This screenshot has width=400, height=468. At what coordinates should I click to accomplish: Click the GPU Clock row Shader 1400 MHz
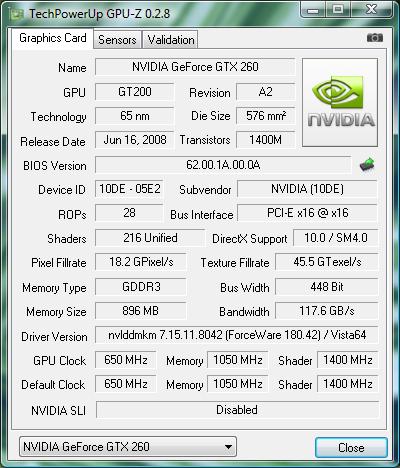pyautogui.click(x=348, y=360)
